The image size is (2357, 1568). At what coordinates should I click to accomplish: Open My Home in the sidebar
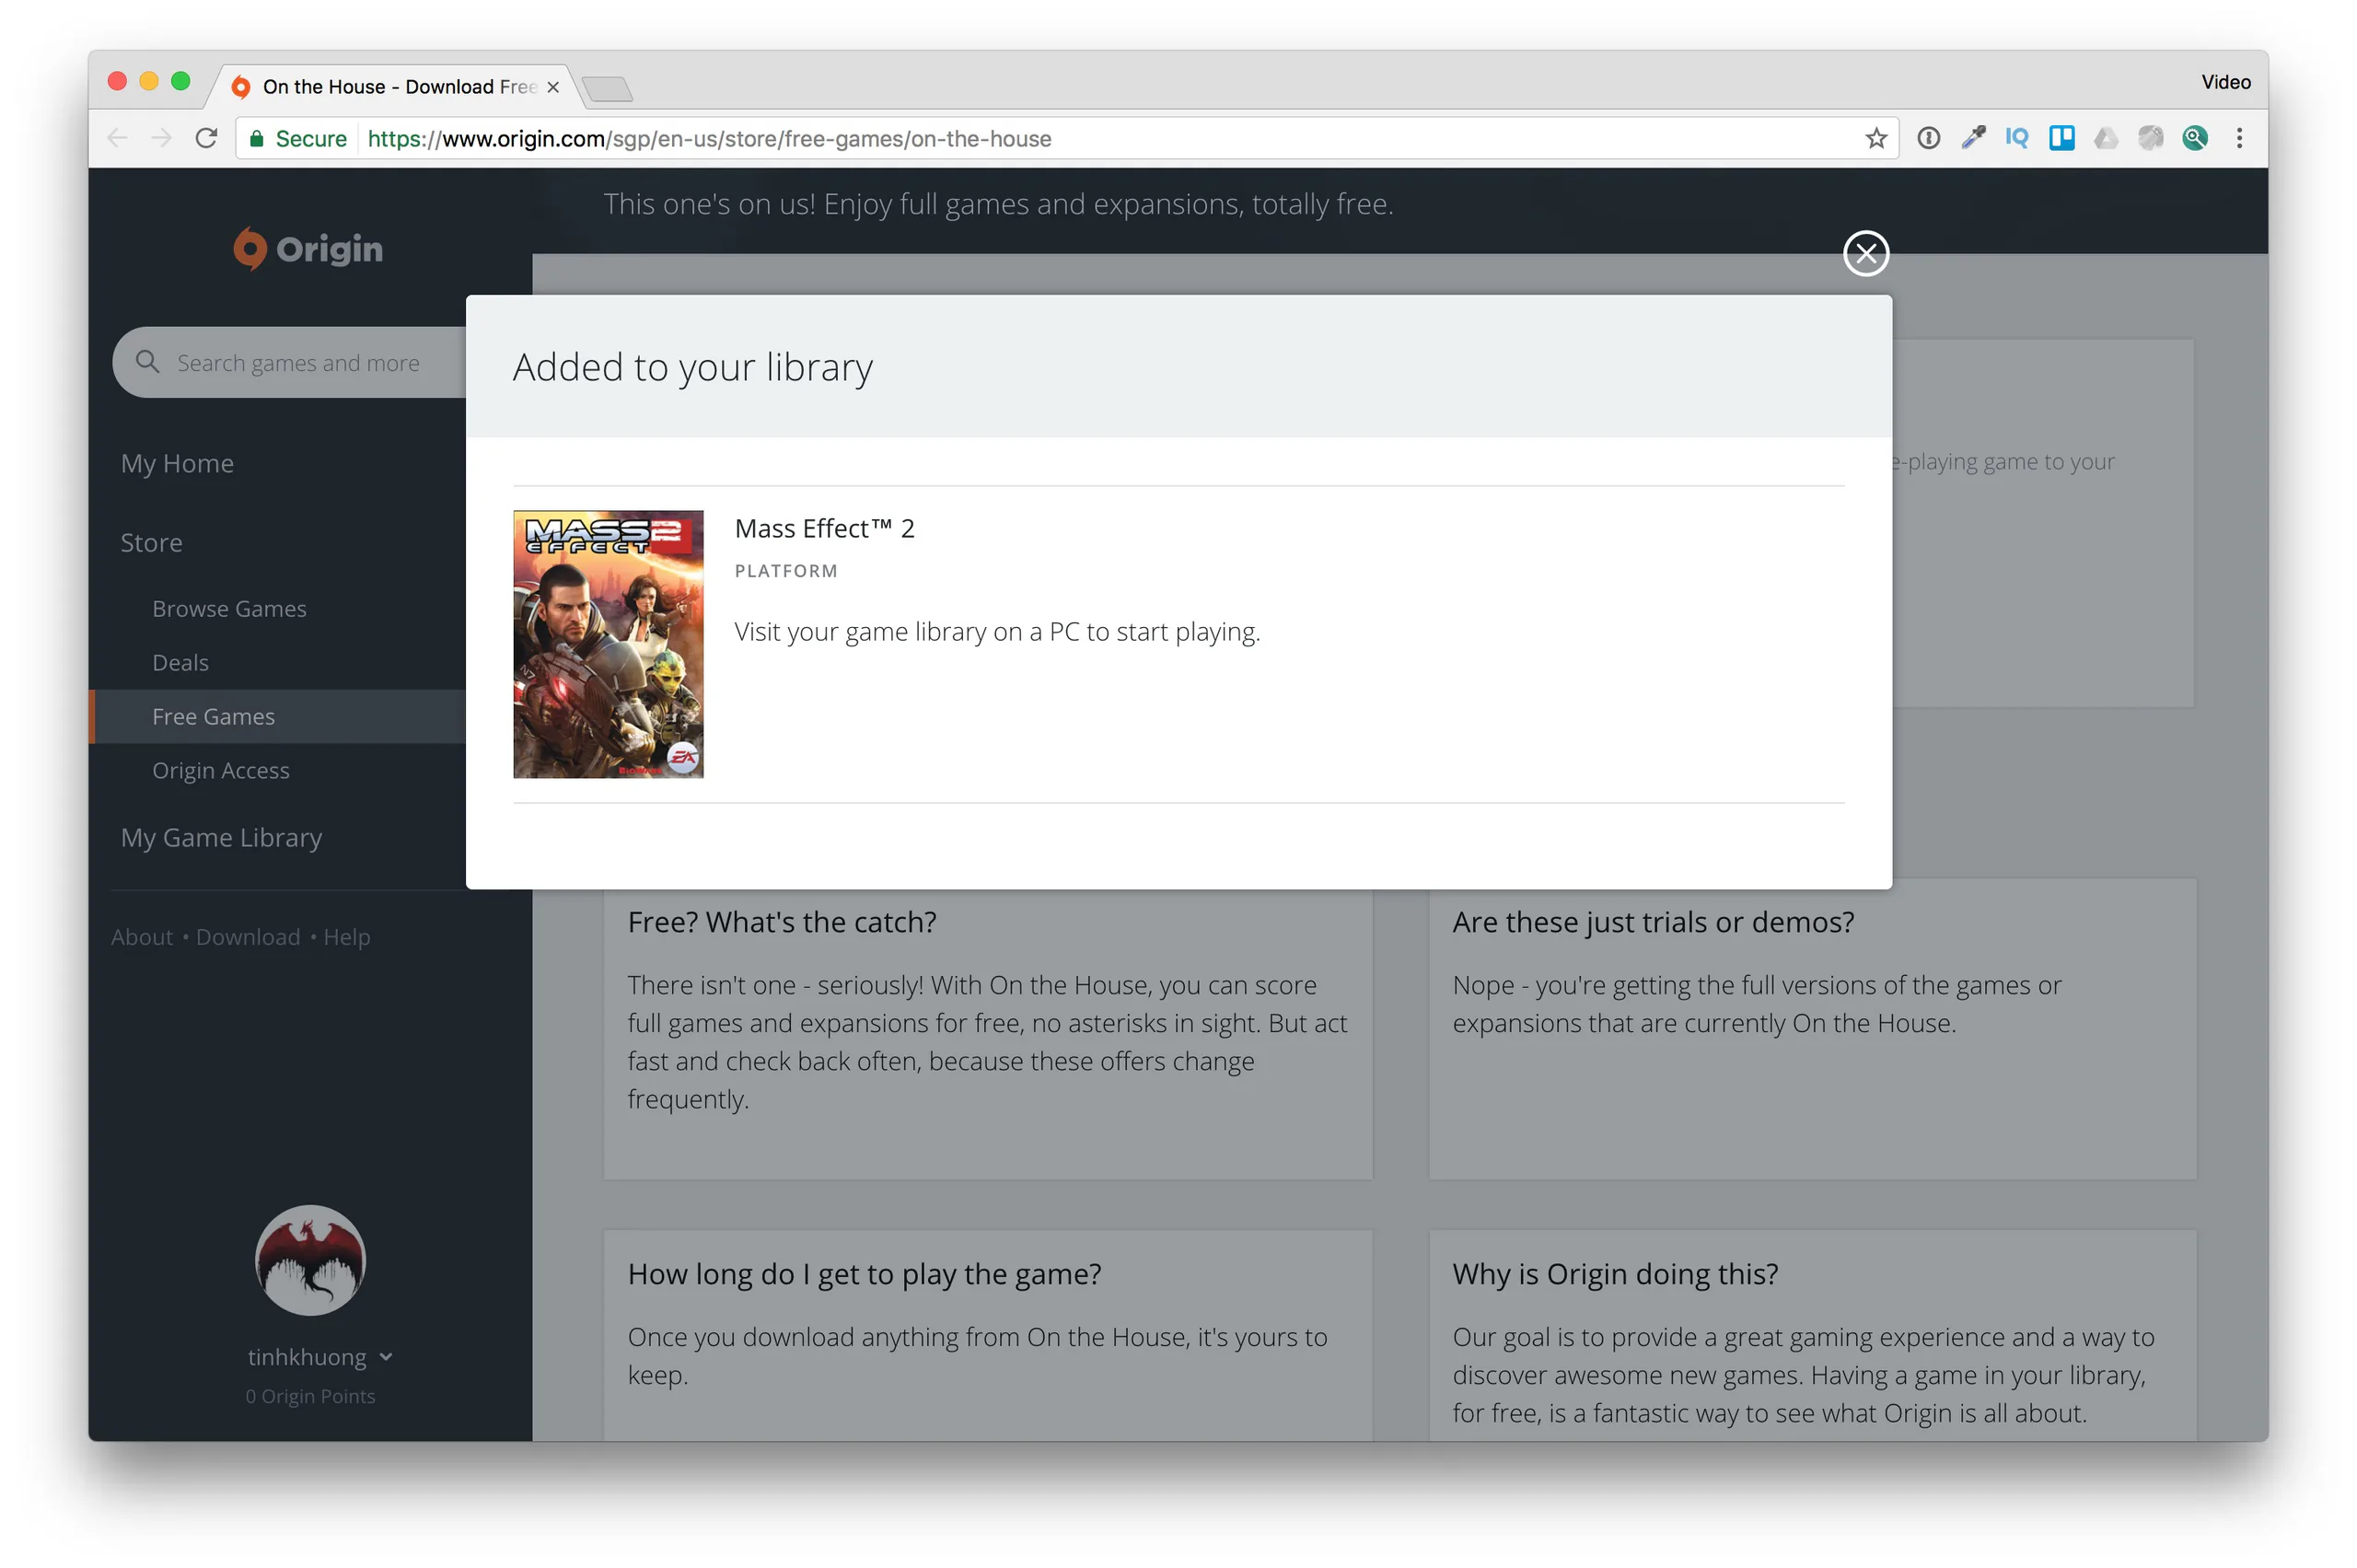click(177, 463)
